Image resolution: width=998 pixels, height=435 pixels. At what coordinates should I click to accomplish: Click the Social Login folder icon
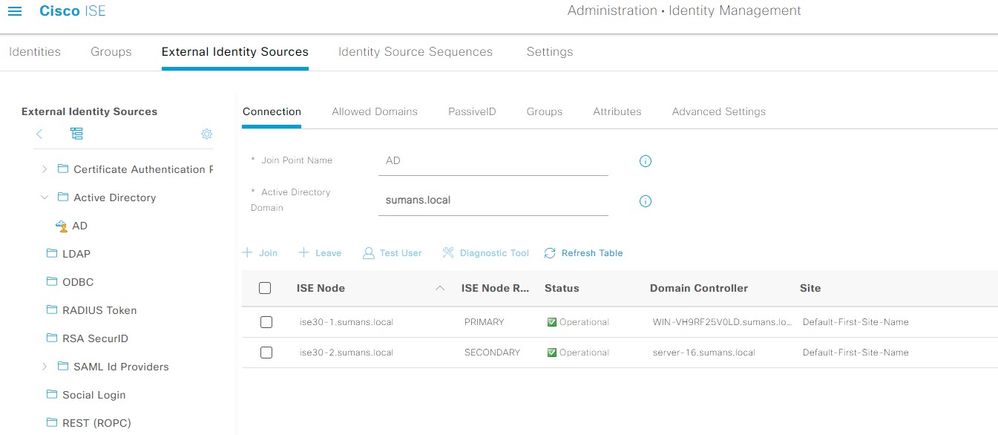pos(52,394)
